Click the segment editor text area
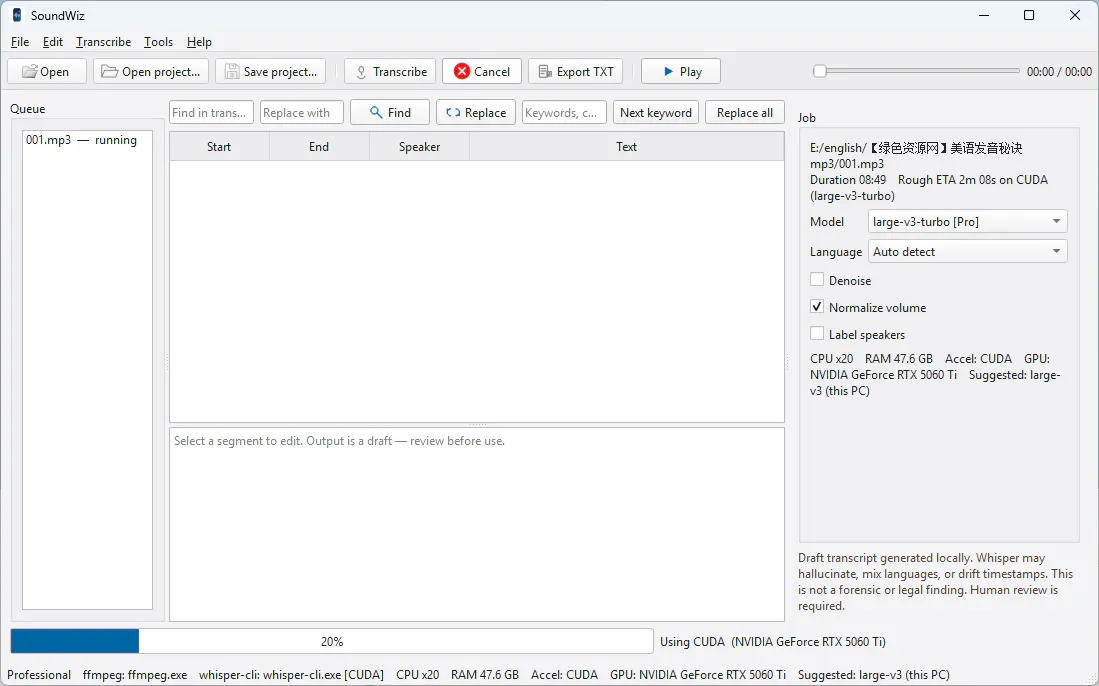Image resolution: width=1099 pixels, height=686 pixels. 477,524
